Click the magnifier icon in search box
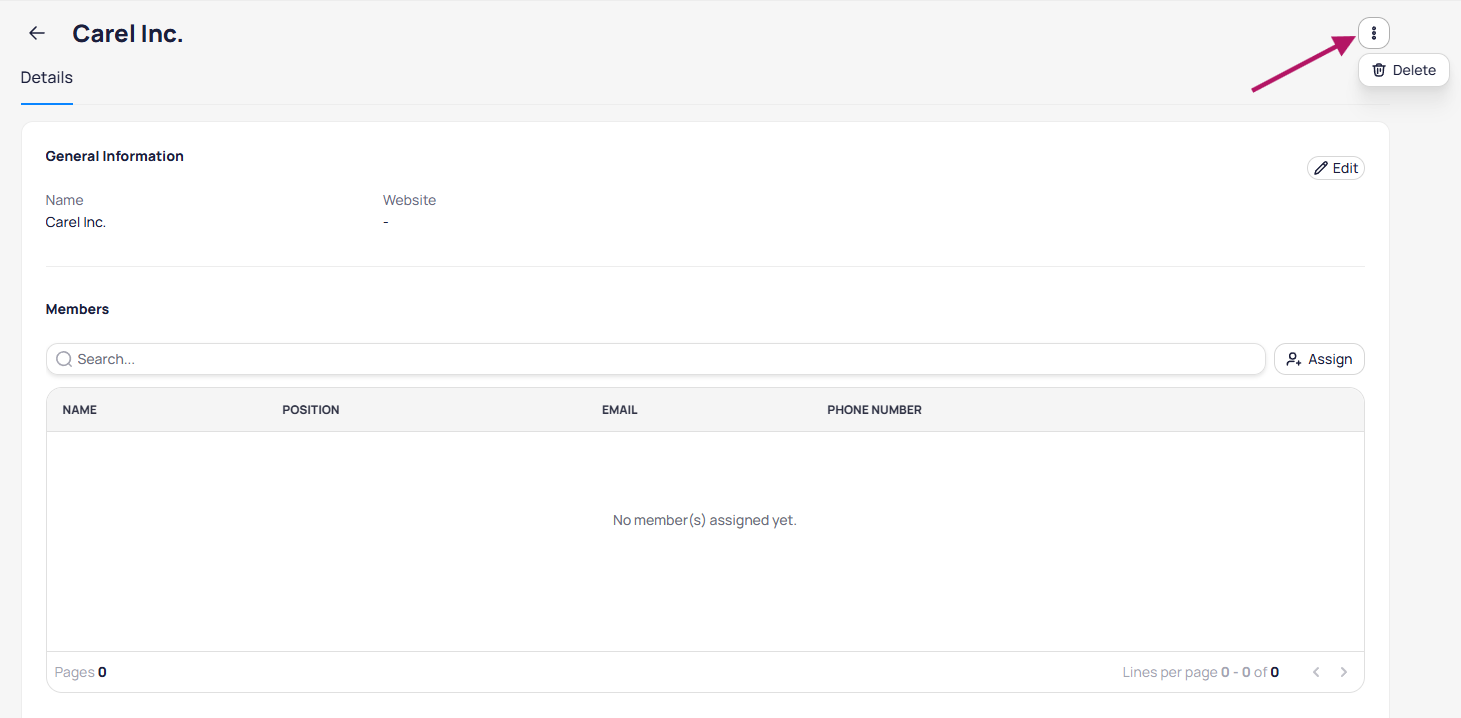Image resolution: width=1461 pixels, height=718 pixels. click(x=64, y=359)
